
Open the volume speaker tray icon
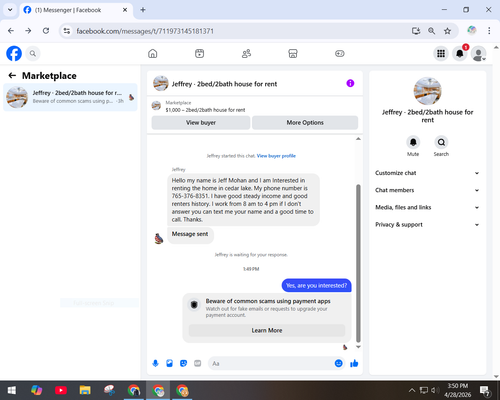pyautogui.click(x=435, y=390)
